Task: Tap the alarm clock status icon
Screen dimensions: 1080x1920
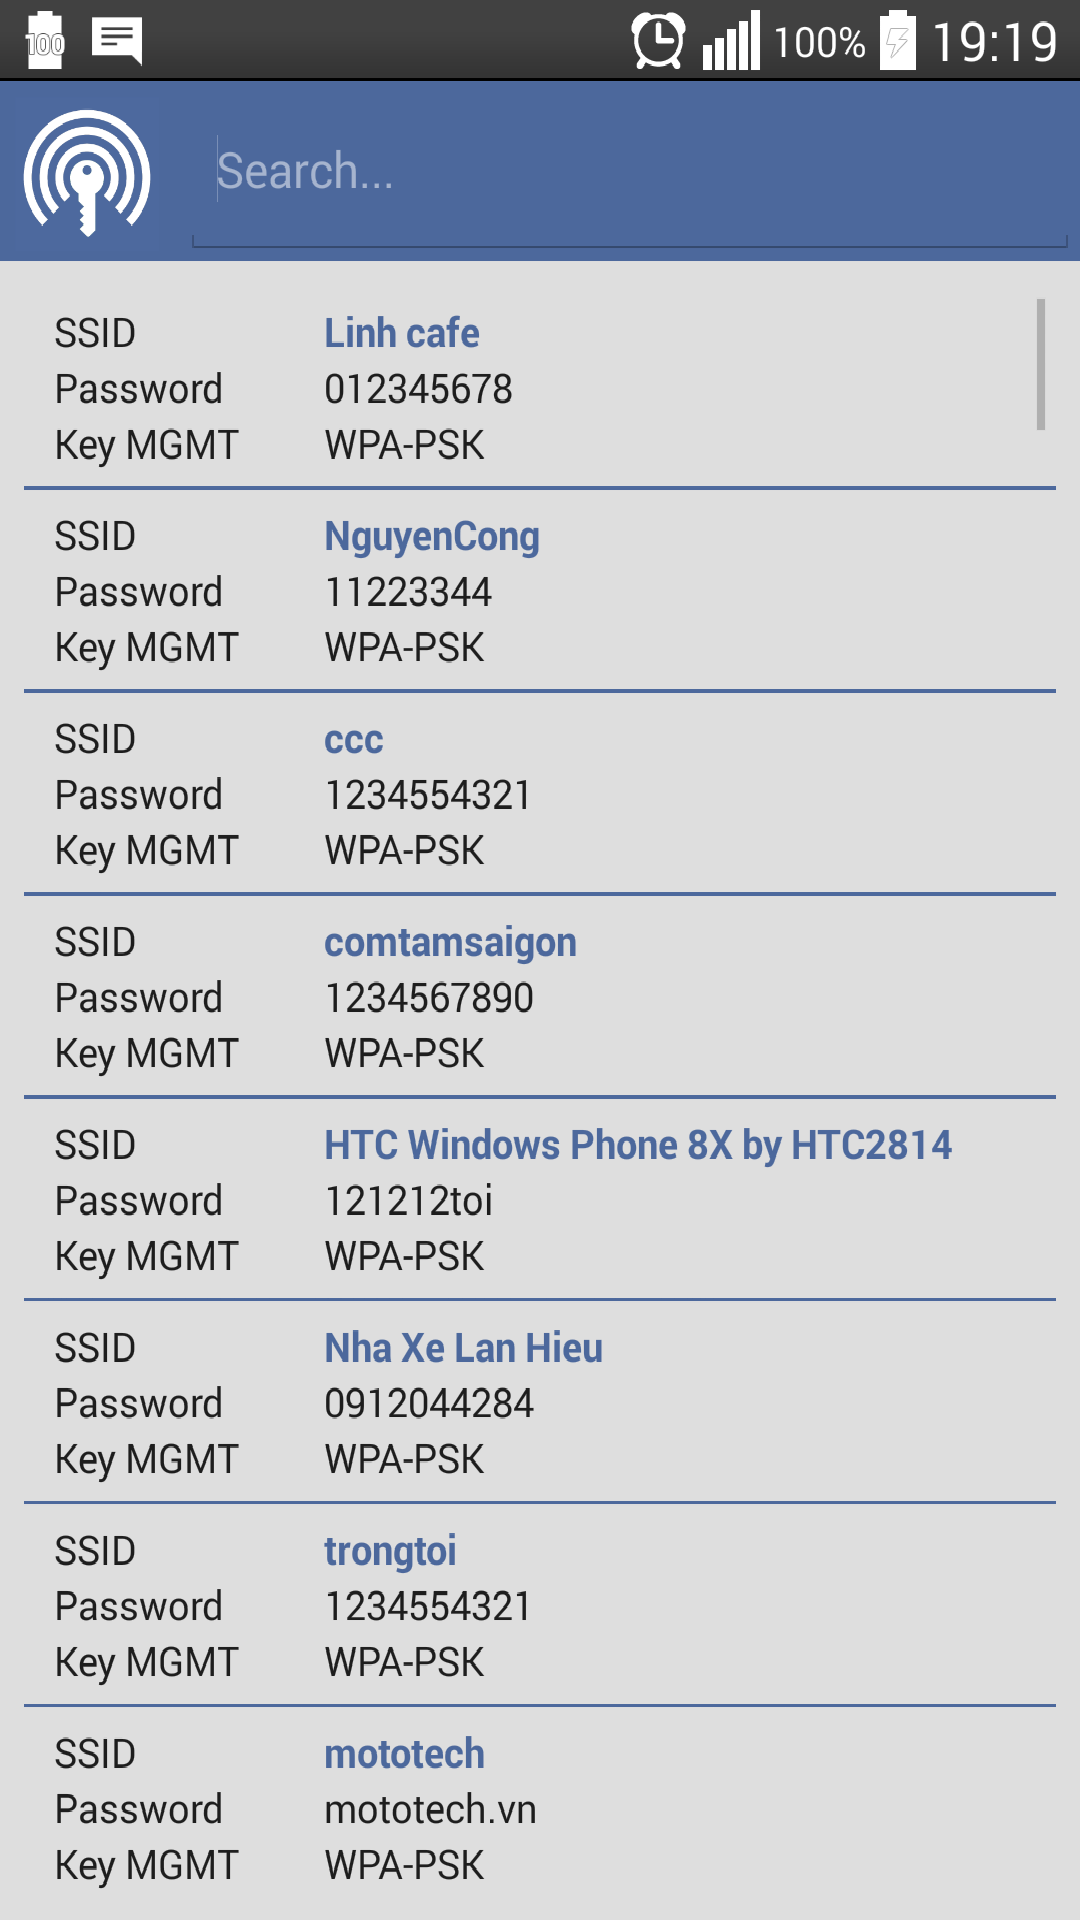Action: (658, 42)
